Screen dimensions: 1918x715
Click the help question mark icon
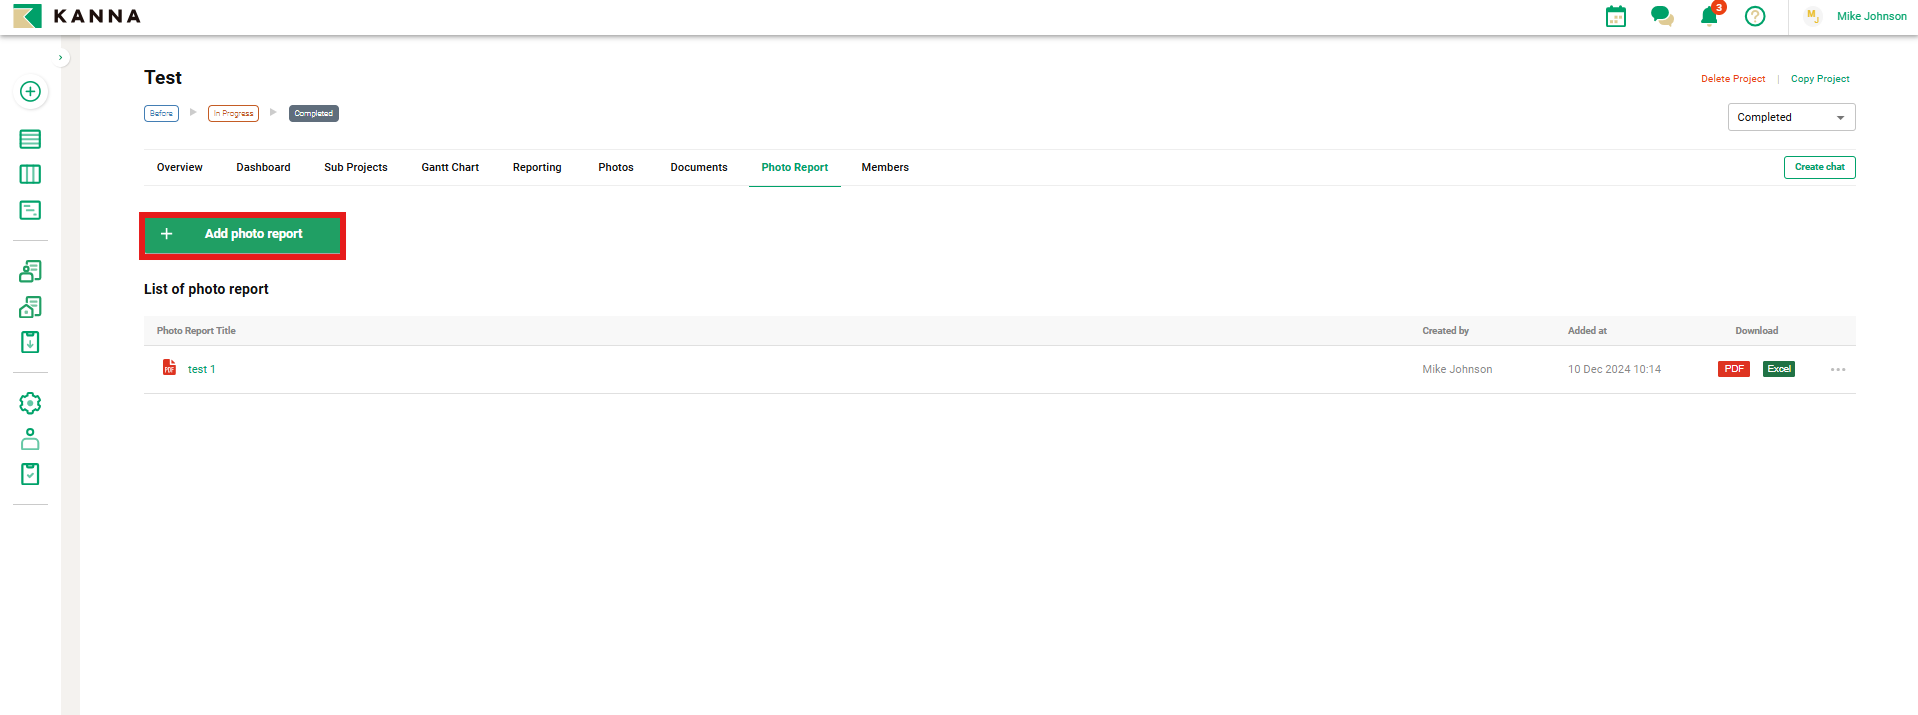1755,16
